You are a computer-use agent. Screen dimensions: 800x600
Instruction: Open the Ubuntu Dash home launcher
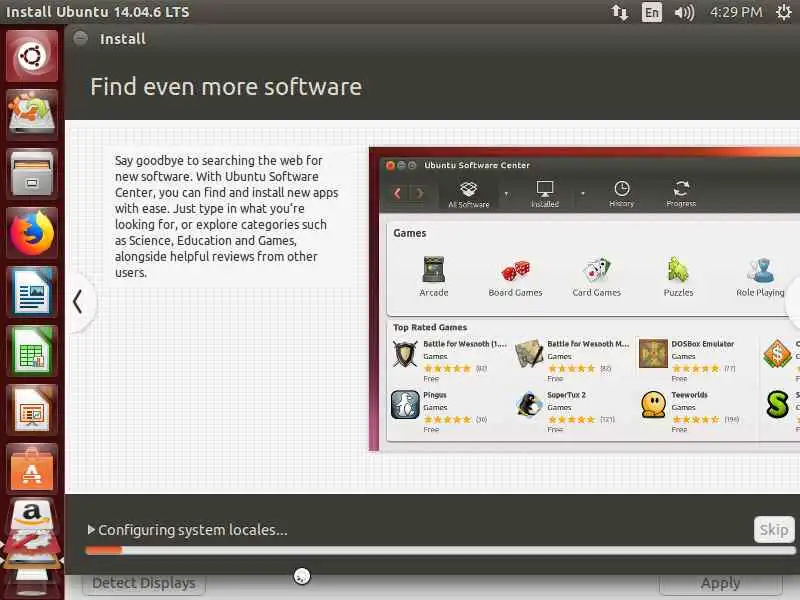point(32,56)
